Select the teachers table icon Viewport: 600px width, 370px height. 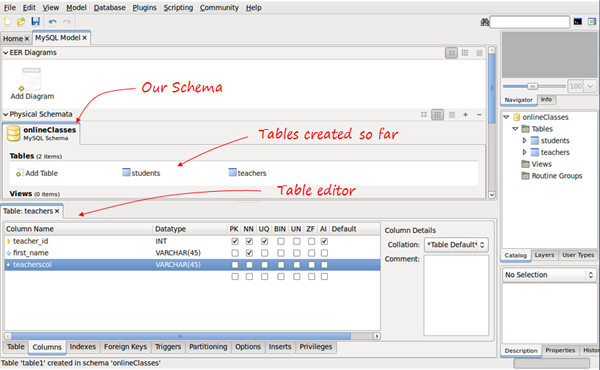click(x=232, y=173)
